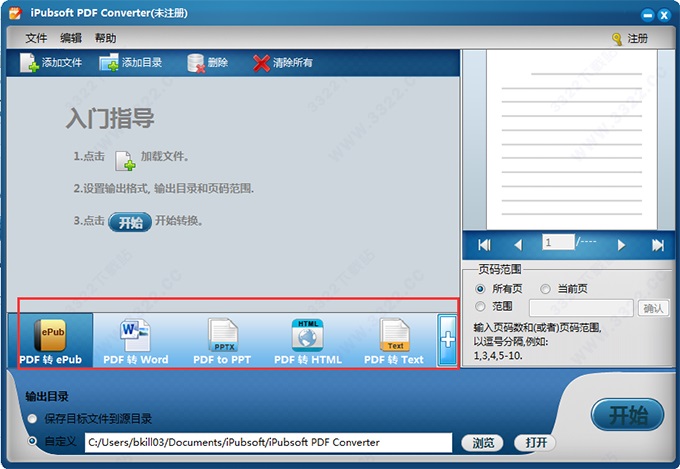
Task: Select the 当前页 radio button
Action: pyautogui.click(x=545, y=289)
